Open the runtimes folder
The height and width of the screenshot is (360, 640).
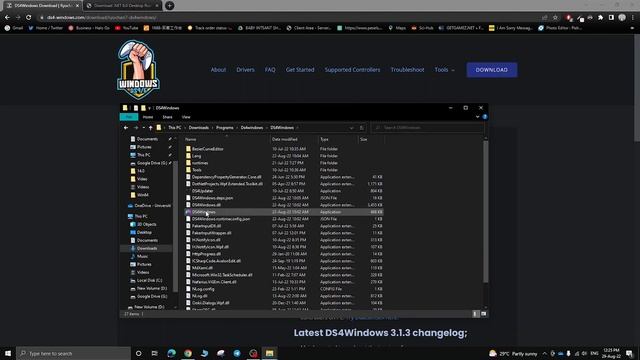pyautogui.click(x=200, y=163)
